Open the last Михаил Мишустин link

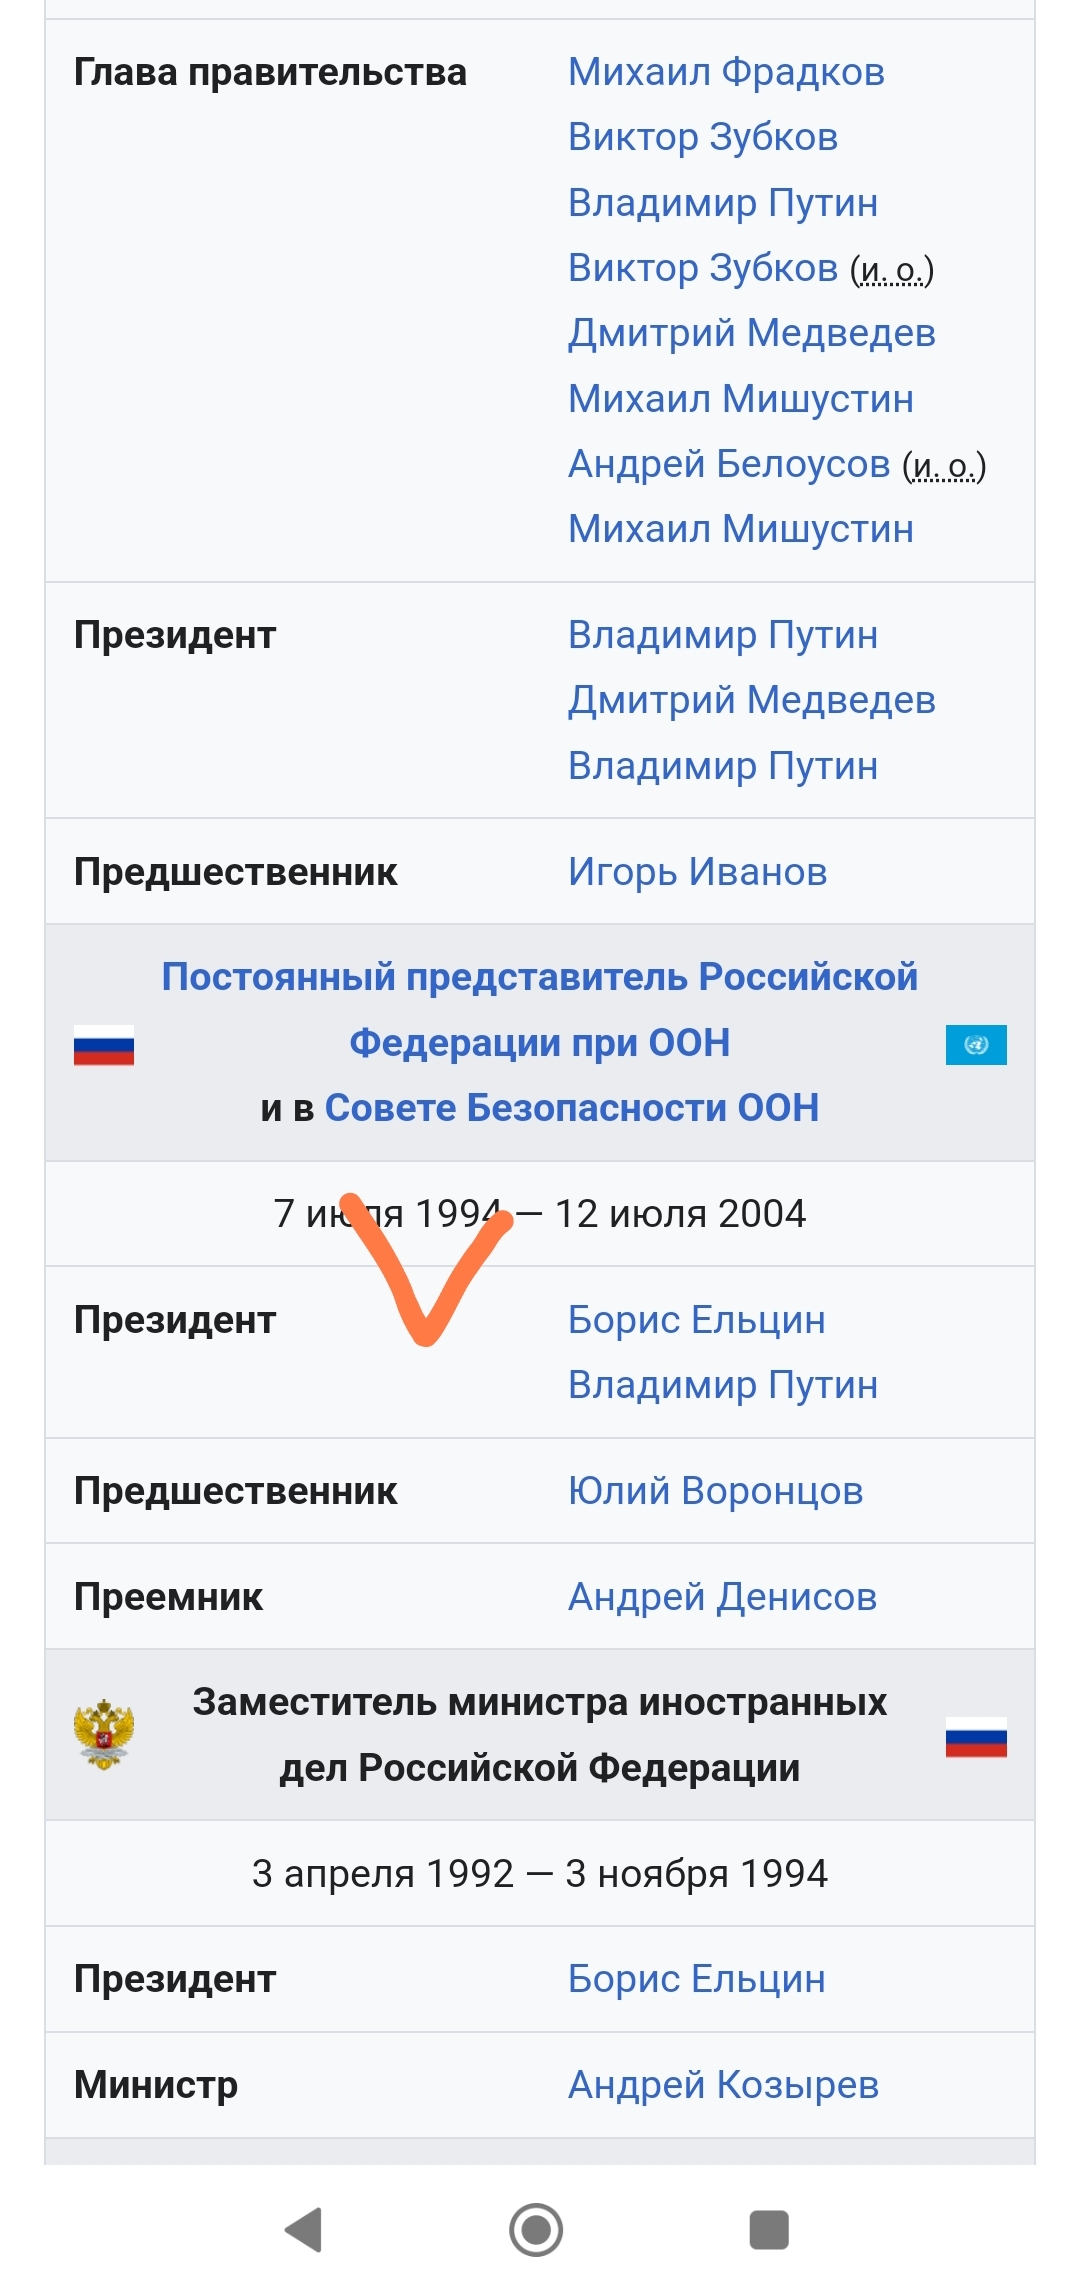click(741, 529)
